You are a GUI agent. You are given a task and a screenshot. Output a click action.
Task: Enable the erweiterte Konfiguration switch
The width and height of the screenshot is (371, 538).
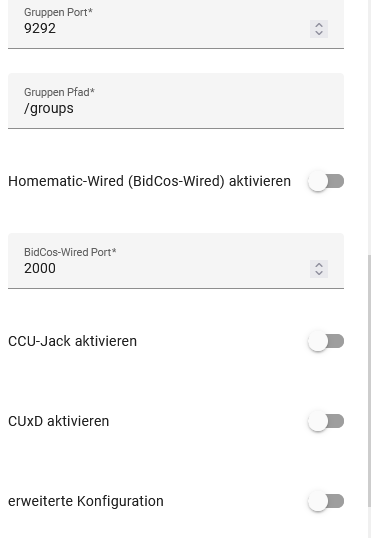coord(326,501)
